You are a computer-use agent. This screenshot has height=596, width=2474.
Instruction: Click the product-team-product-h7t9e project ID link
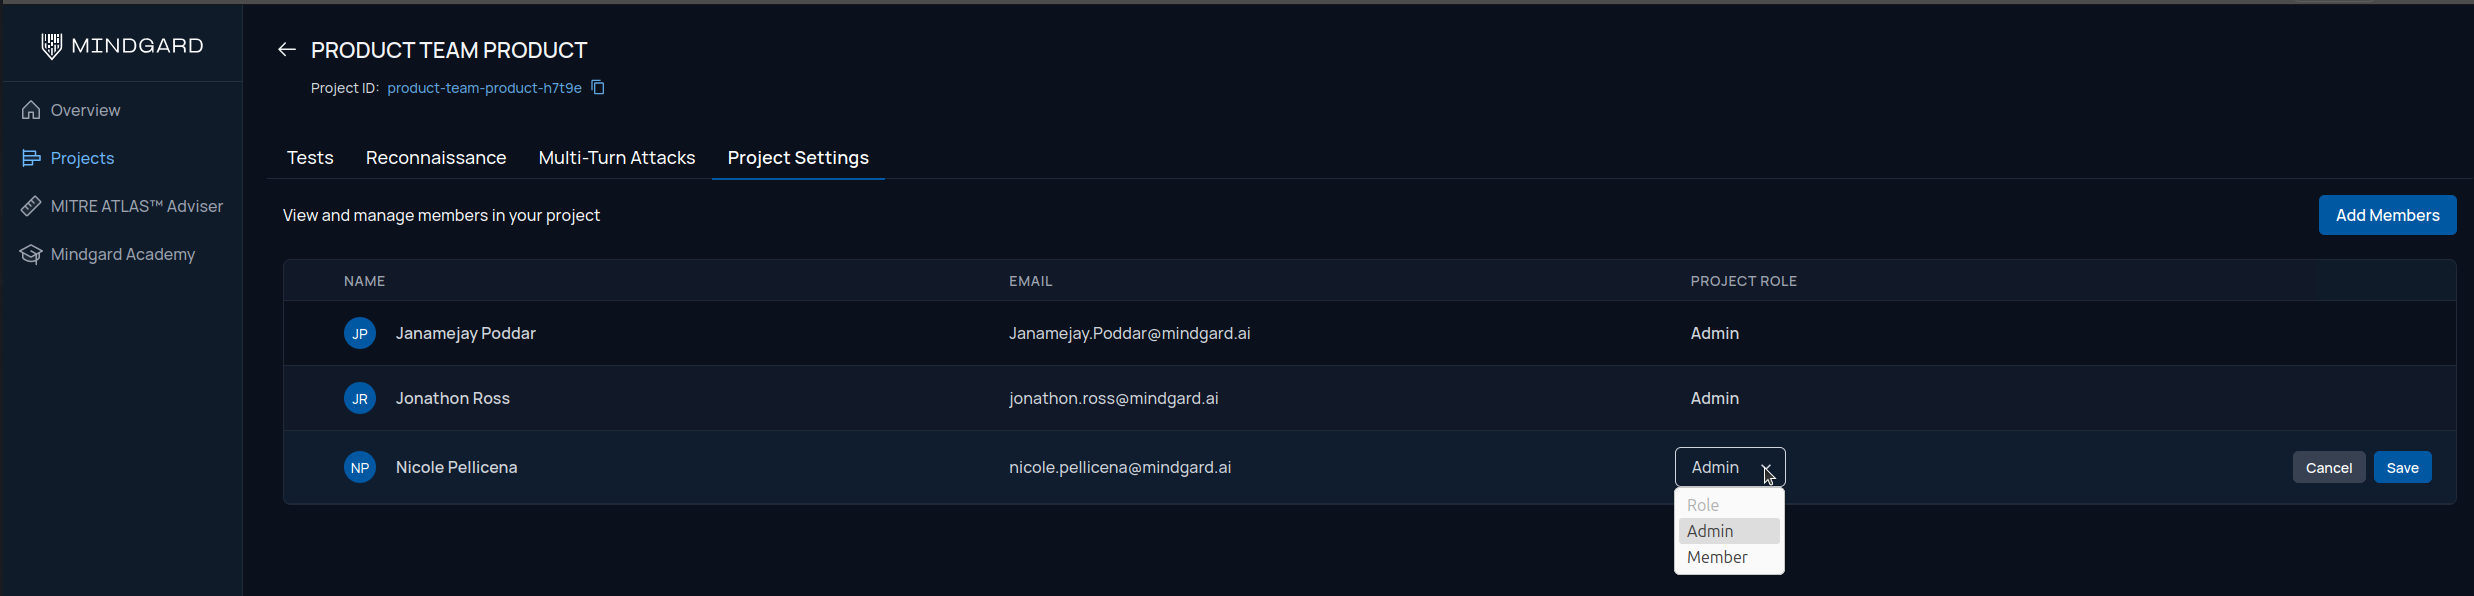click(x=484, y=88)
